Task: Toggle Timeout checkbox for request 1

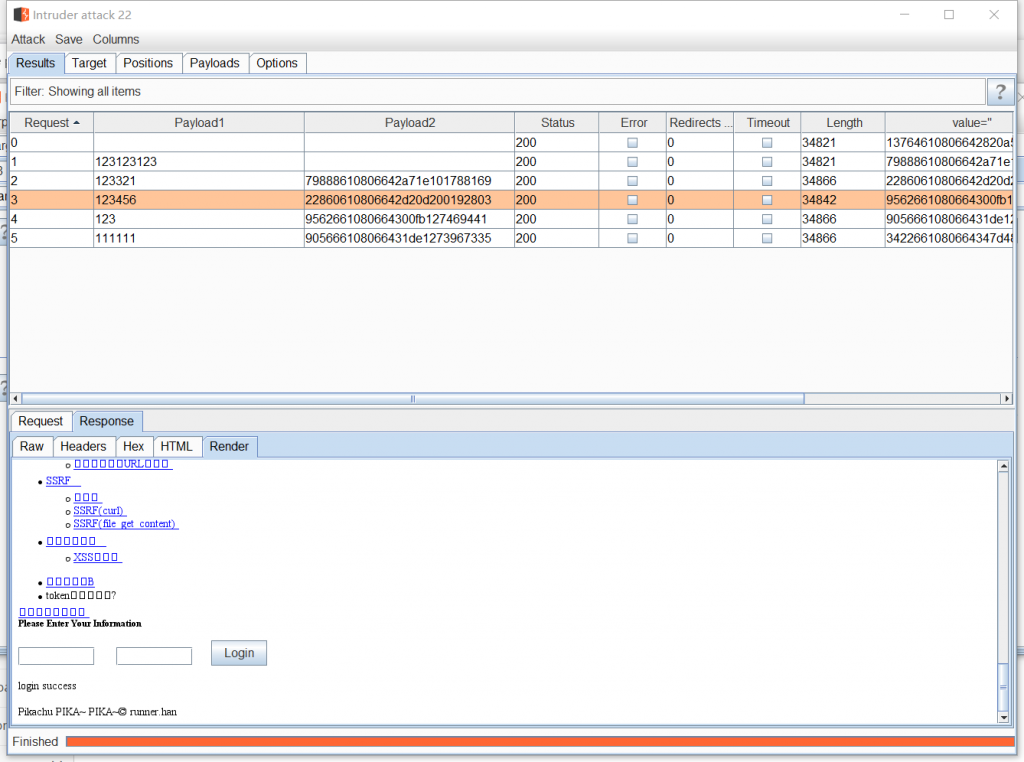Action: (767, 162)
